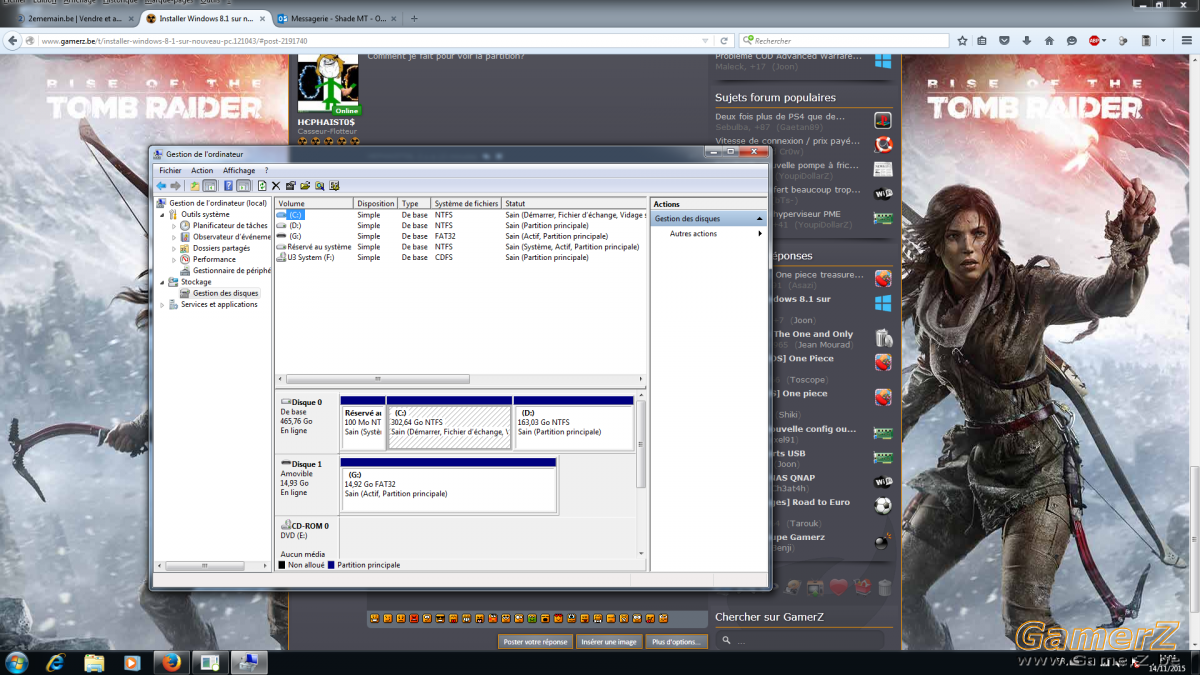
Task: Sort by Système de fichiers column header
Action: (x=467, y=204)
